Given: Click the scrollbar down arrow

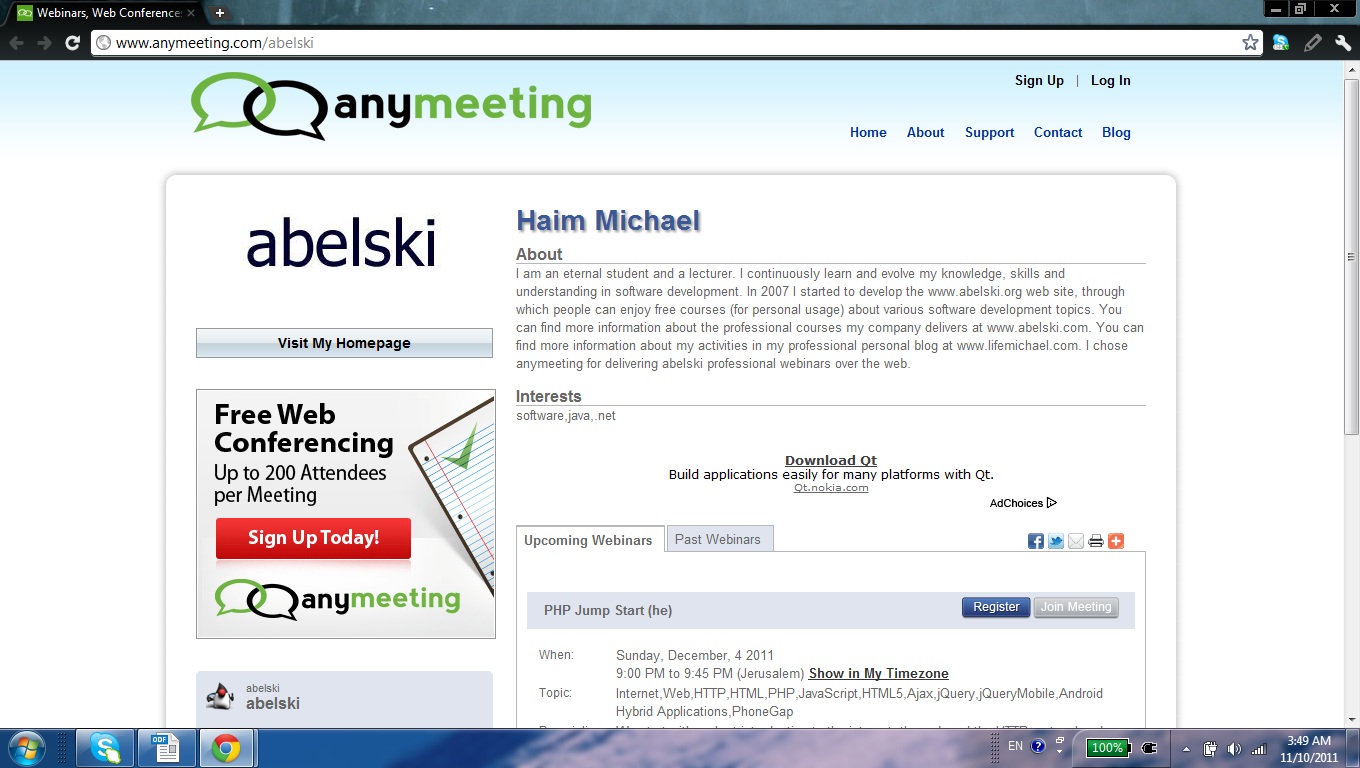Looking at the screenshot, I should (x=1351, y=719).
